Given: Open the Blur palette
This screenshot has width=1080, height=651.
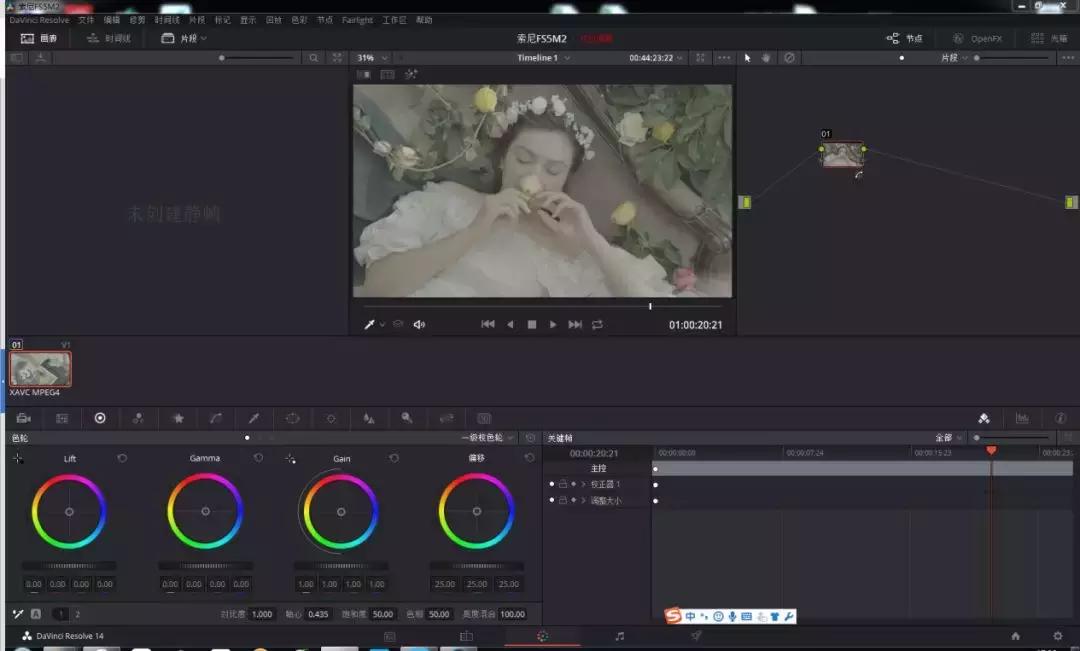Looking at the screenshot, I should pos(368,418).
